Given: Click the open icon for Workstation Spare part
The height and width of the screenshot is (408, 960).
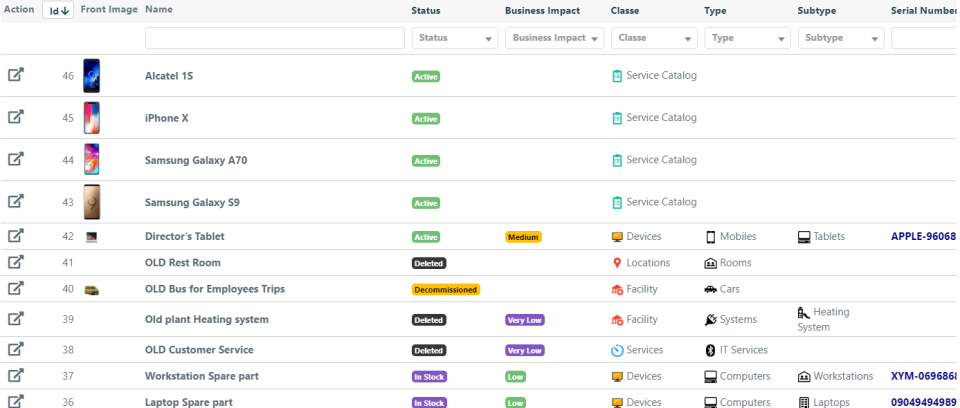Looking at the screenshot, I should (x=16, y=376).
